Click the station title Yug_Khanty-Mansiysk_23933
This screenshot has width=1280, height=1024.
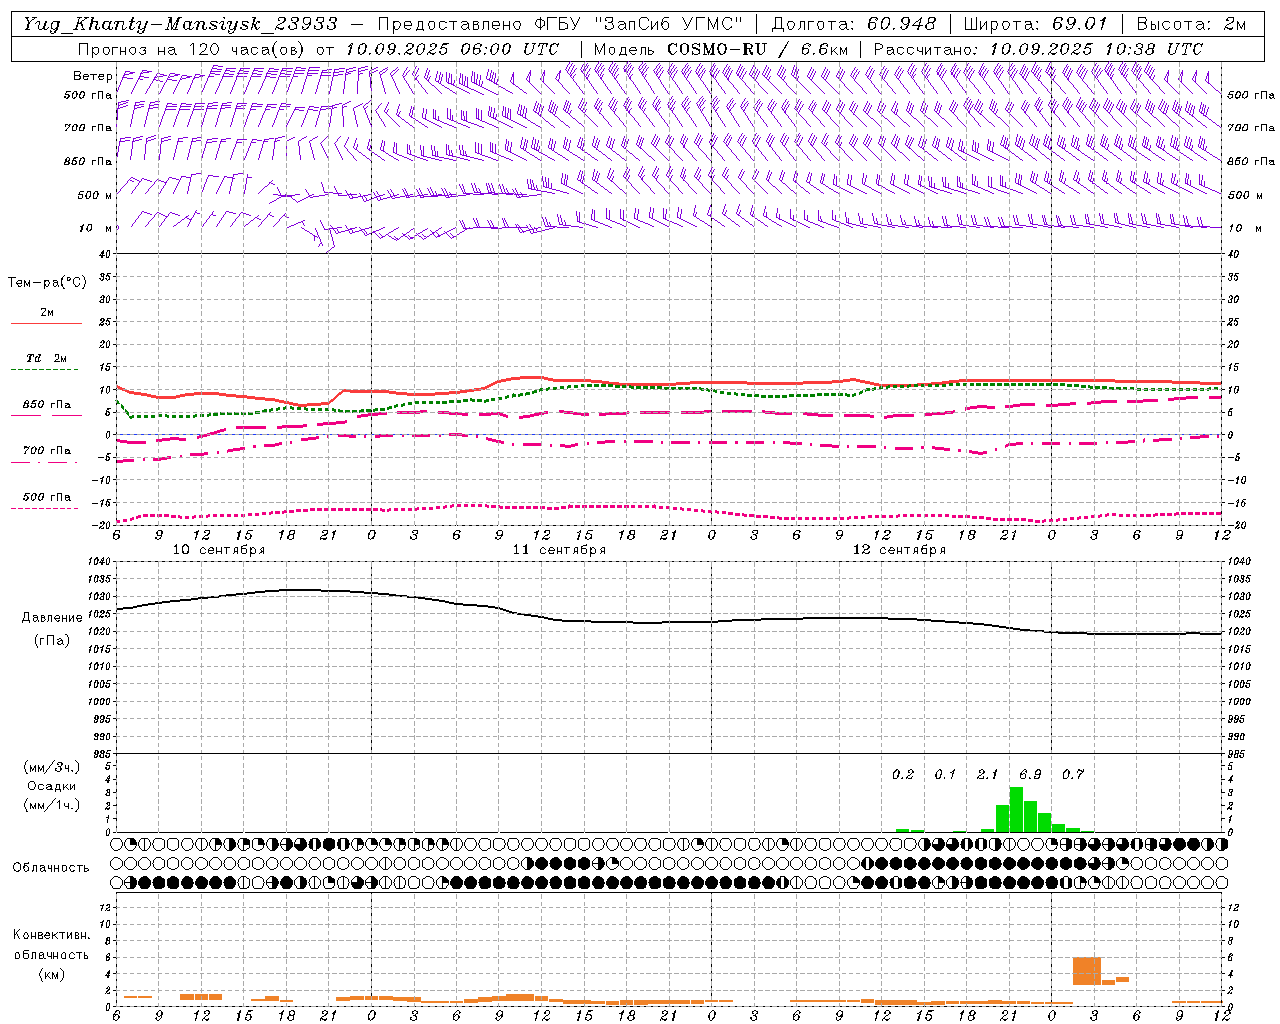(180, 23)
